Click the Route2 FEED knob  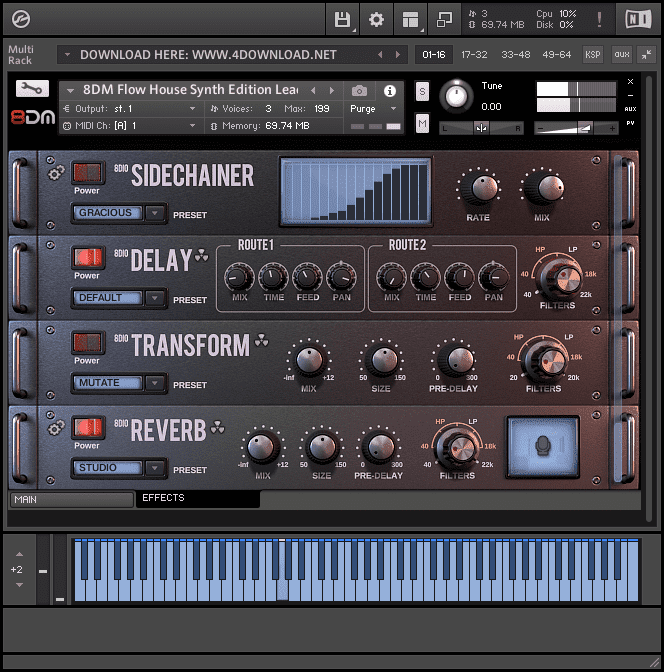point(460,277)
